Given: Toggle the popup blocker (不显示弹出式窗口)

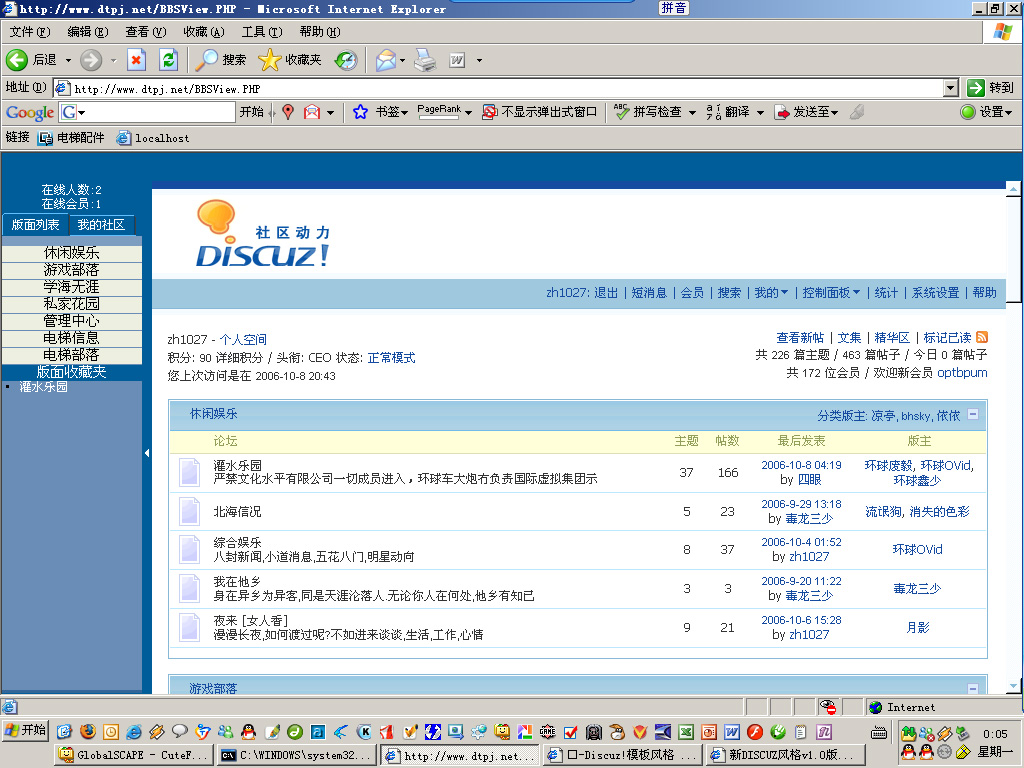Looking at the screenshot, I should (539, 112).
